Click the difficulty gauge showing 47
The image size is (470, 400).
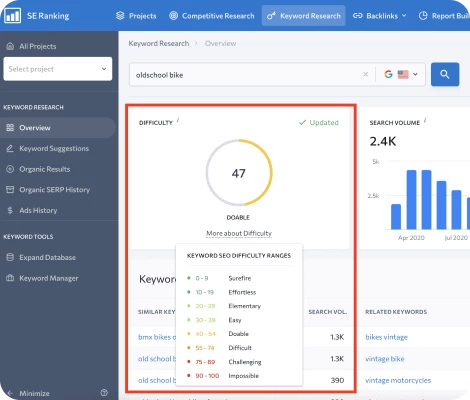(x=239, y=173)
